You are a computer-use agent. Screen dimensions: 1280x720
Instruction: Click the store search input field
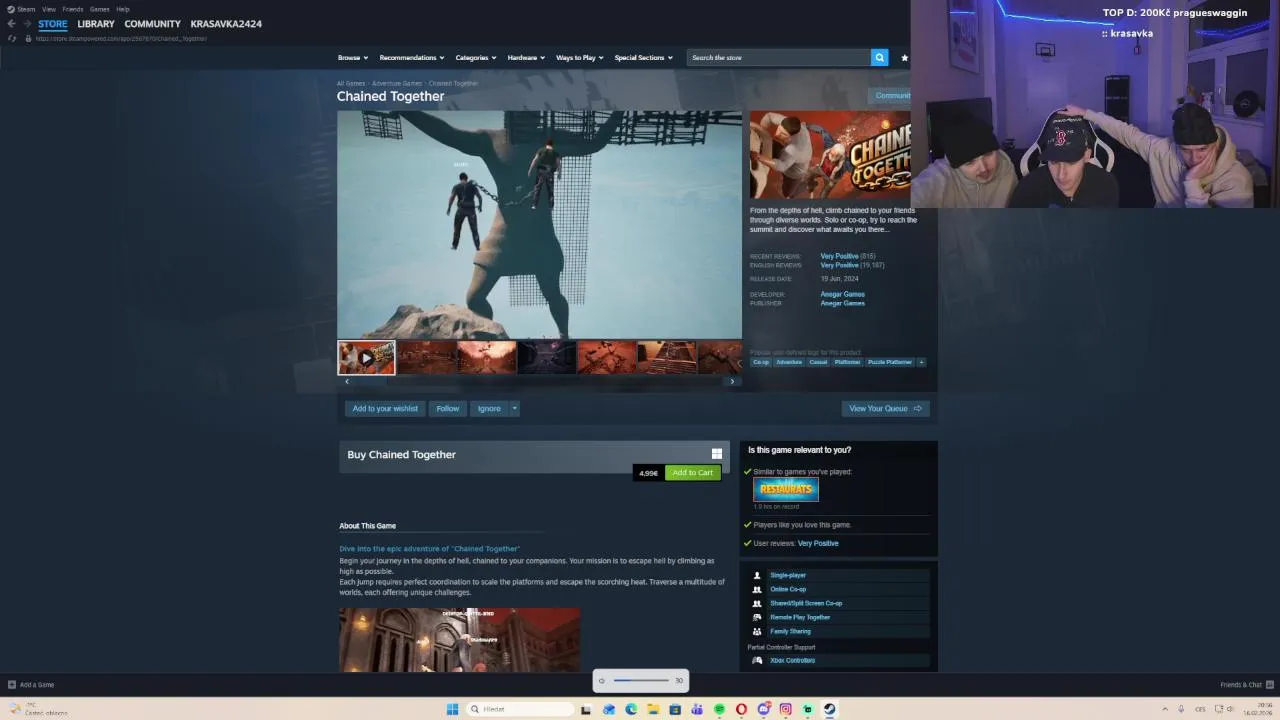tap(778, 58)
